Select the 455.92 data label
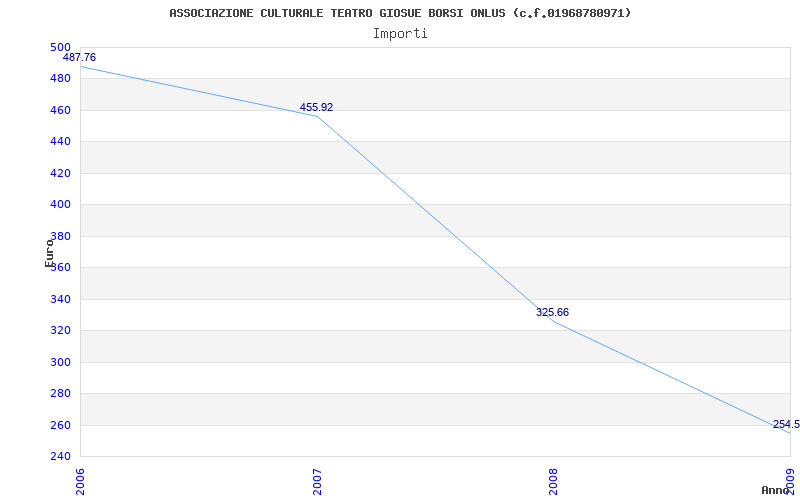This screenshot has width=800, height=500. (316, 107)
